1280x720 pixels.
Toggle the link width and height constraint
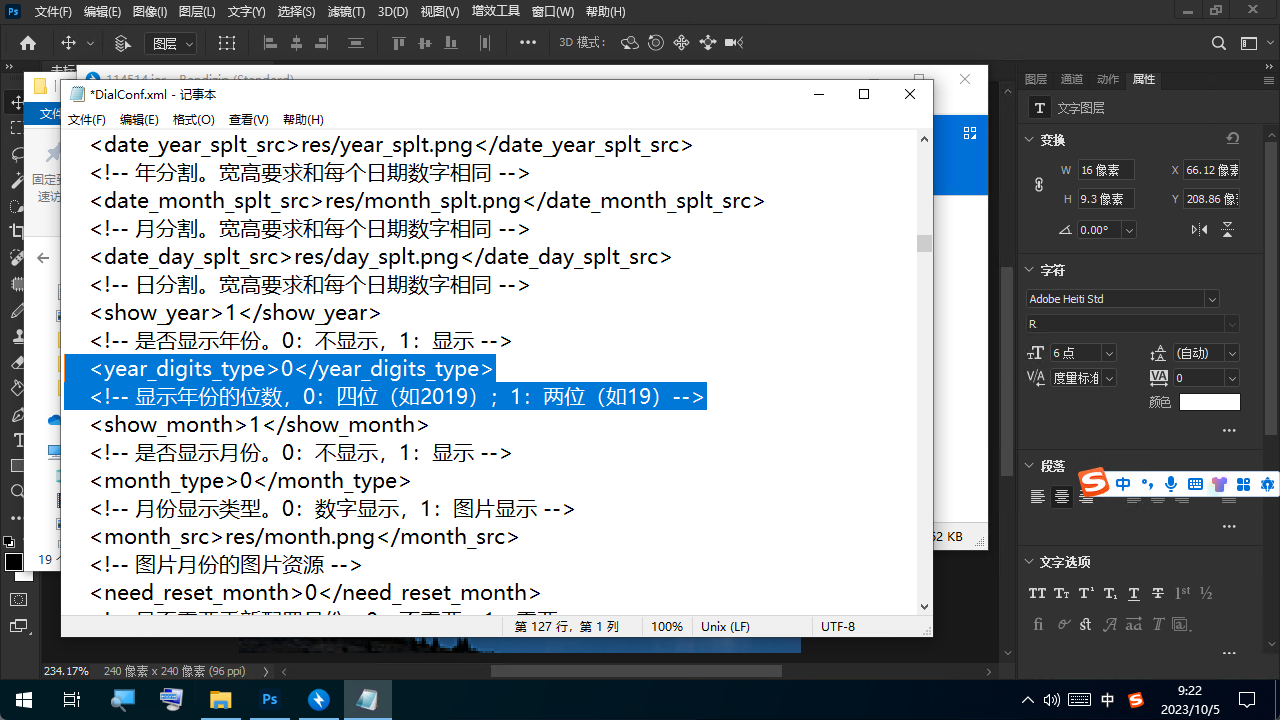coord(1038,185)
